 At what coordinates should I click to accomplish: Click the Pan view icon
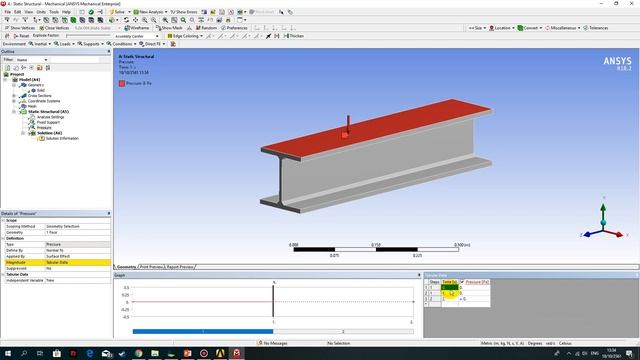(x=136, y=20)
